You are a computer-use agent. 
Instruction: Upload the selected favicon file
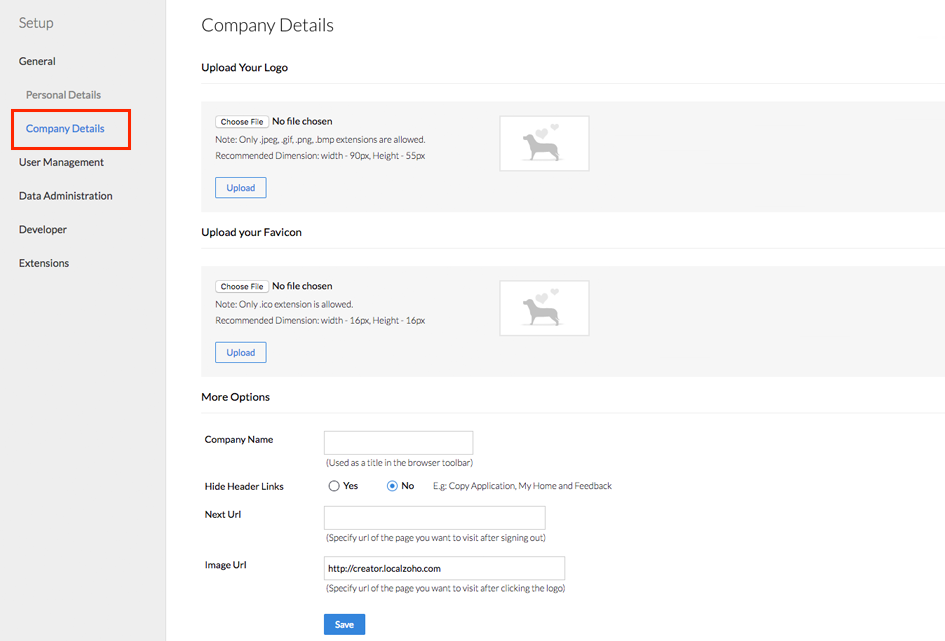pos(240,352)
